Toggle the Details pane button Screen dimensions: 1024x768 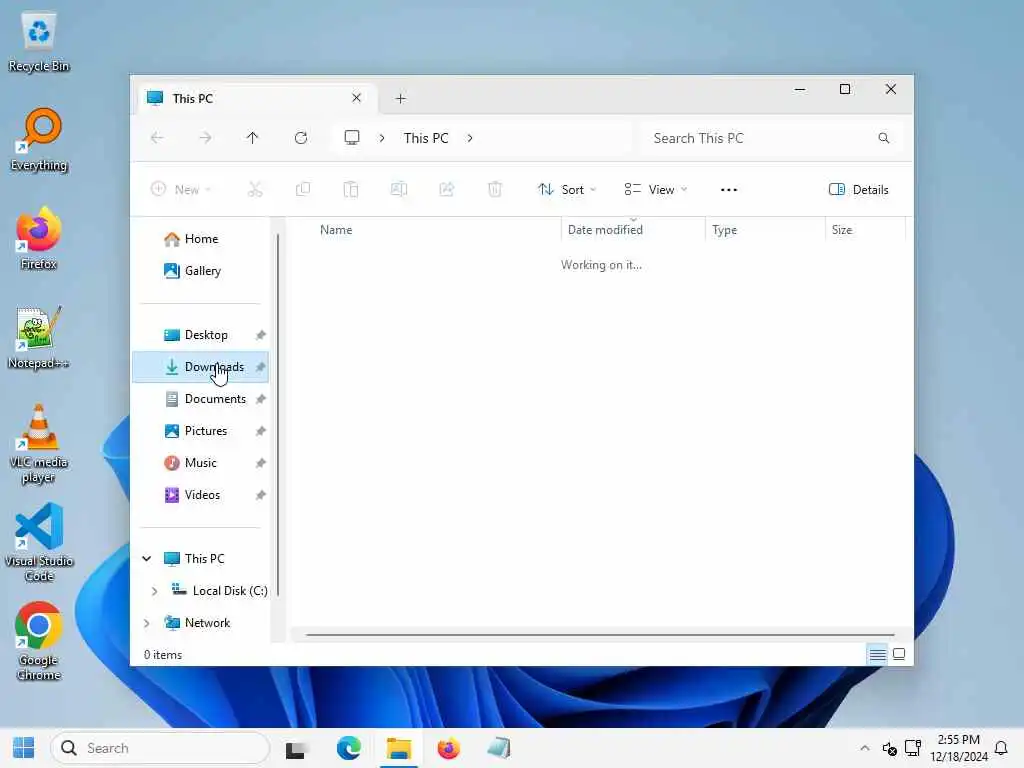click(859, 189)
